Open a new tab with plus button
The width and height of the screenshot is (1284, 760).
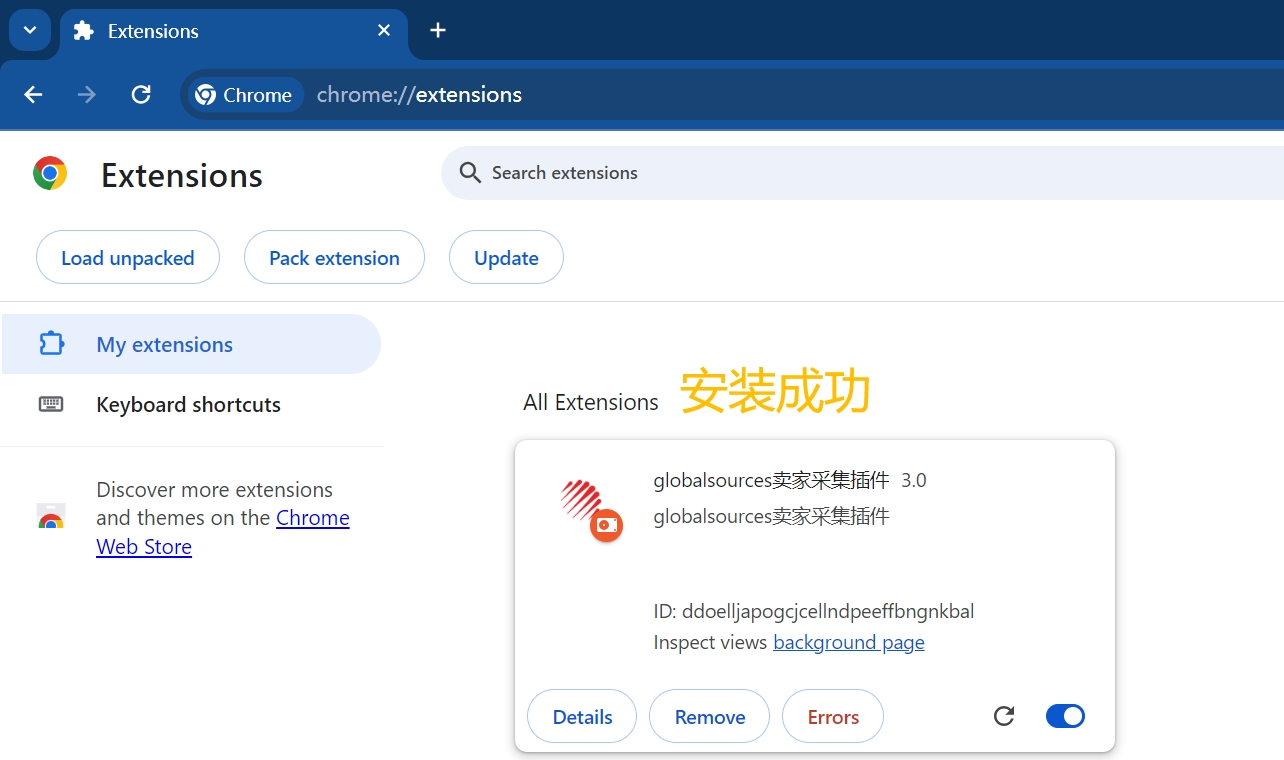[437, 30]
